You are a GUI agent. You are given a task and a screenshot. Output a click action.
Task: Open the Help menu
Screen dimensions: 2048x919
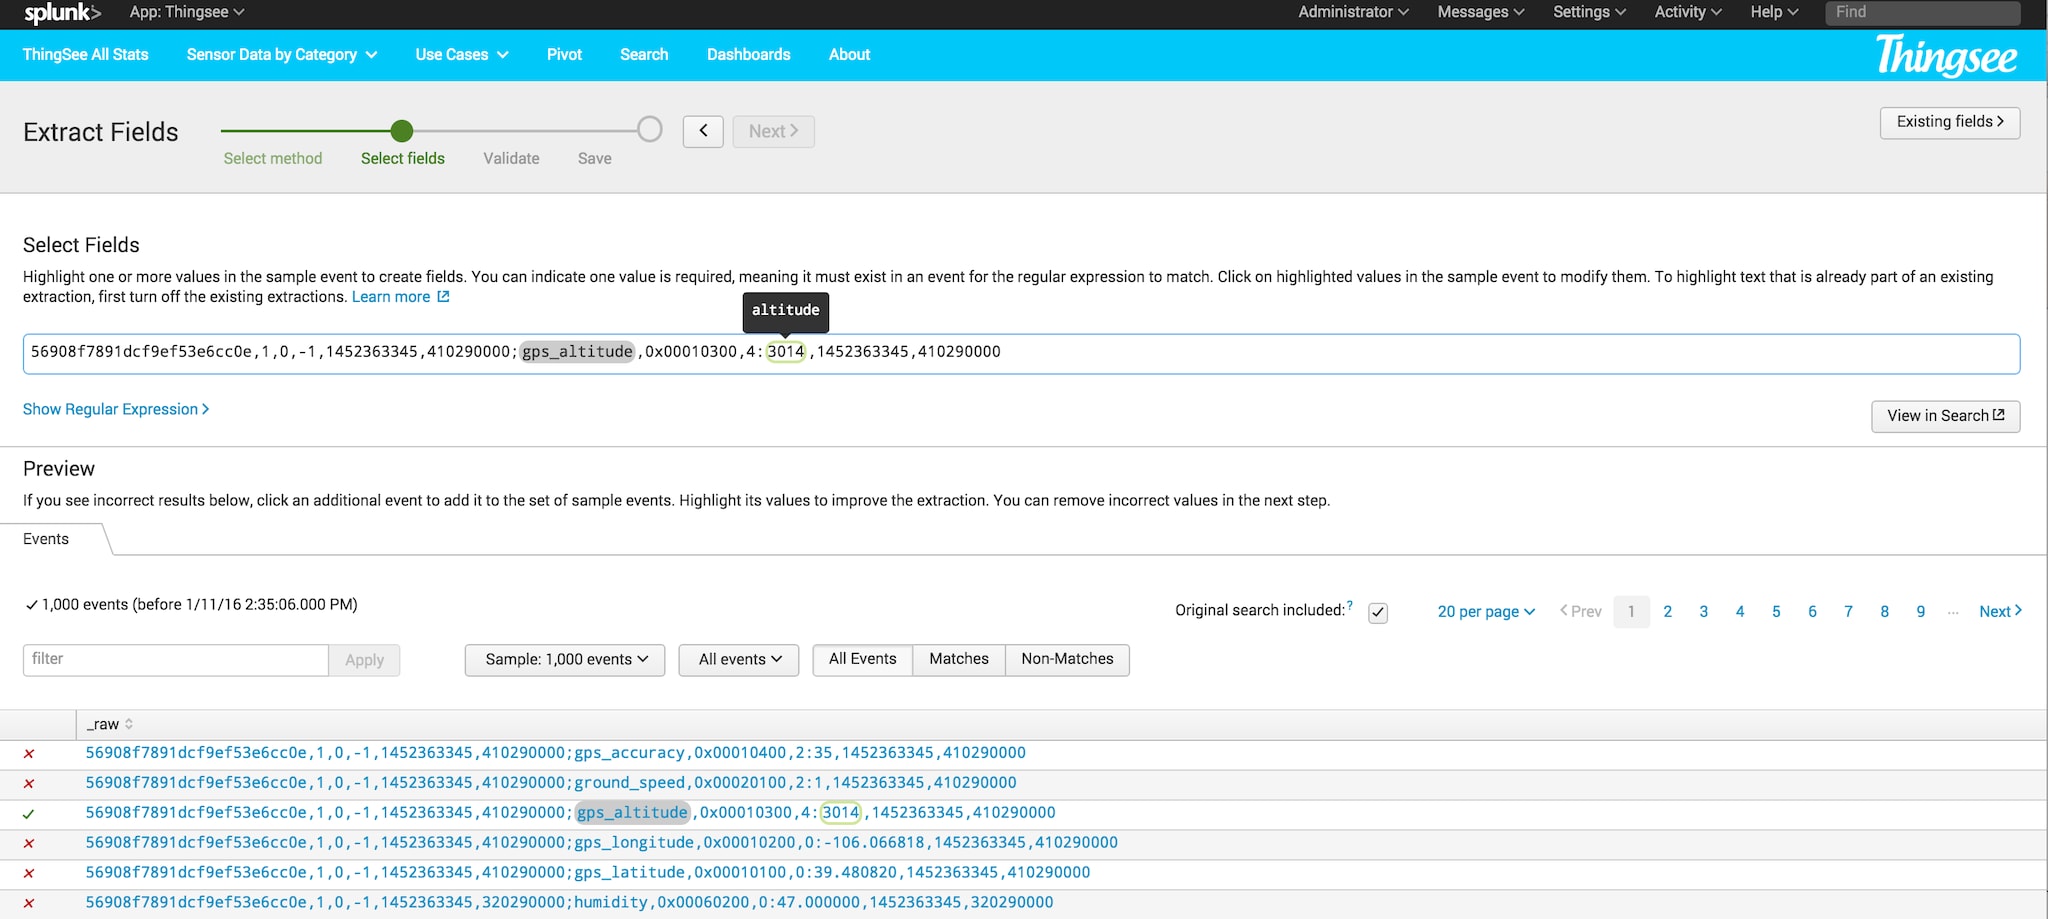pyautogui.click(x=1774, y=12)
